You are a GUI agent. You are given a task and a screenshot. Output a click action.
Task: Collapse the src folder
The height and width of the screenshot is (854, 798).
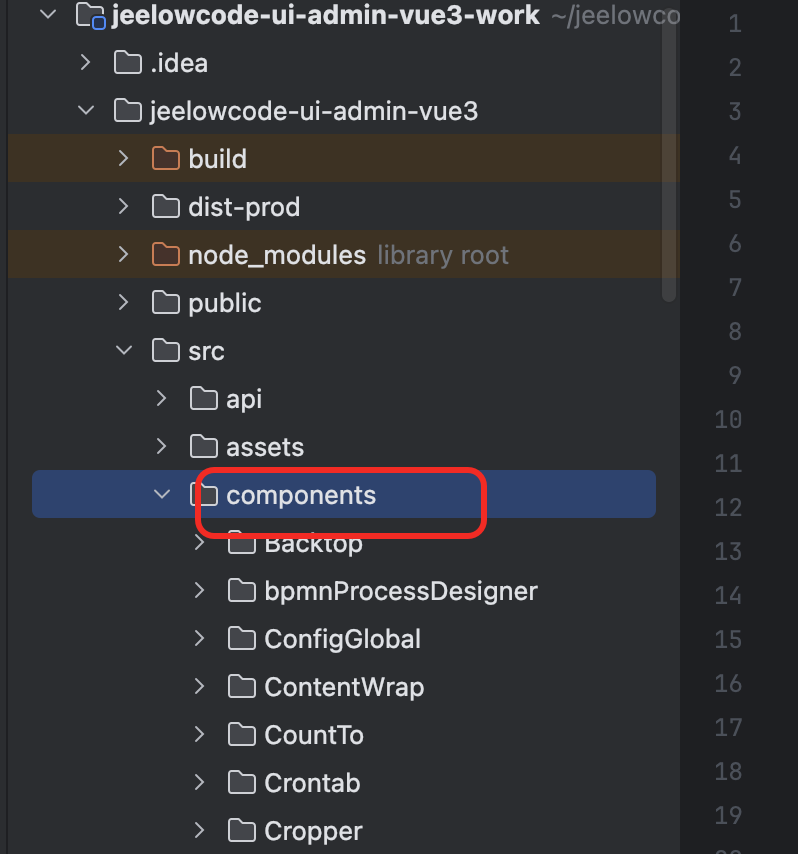(x=123, y=351)
